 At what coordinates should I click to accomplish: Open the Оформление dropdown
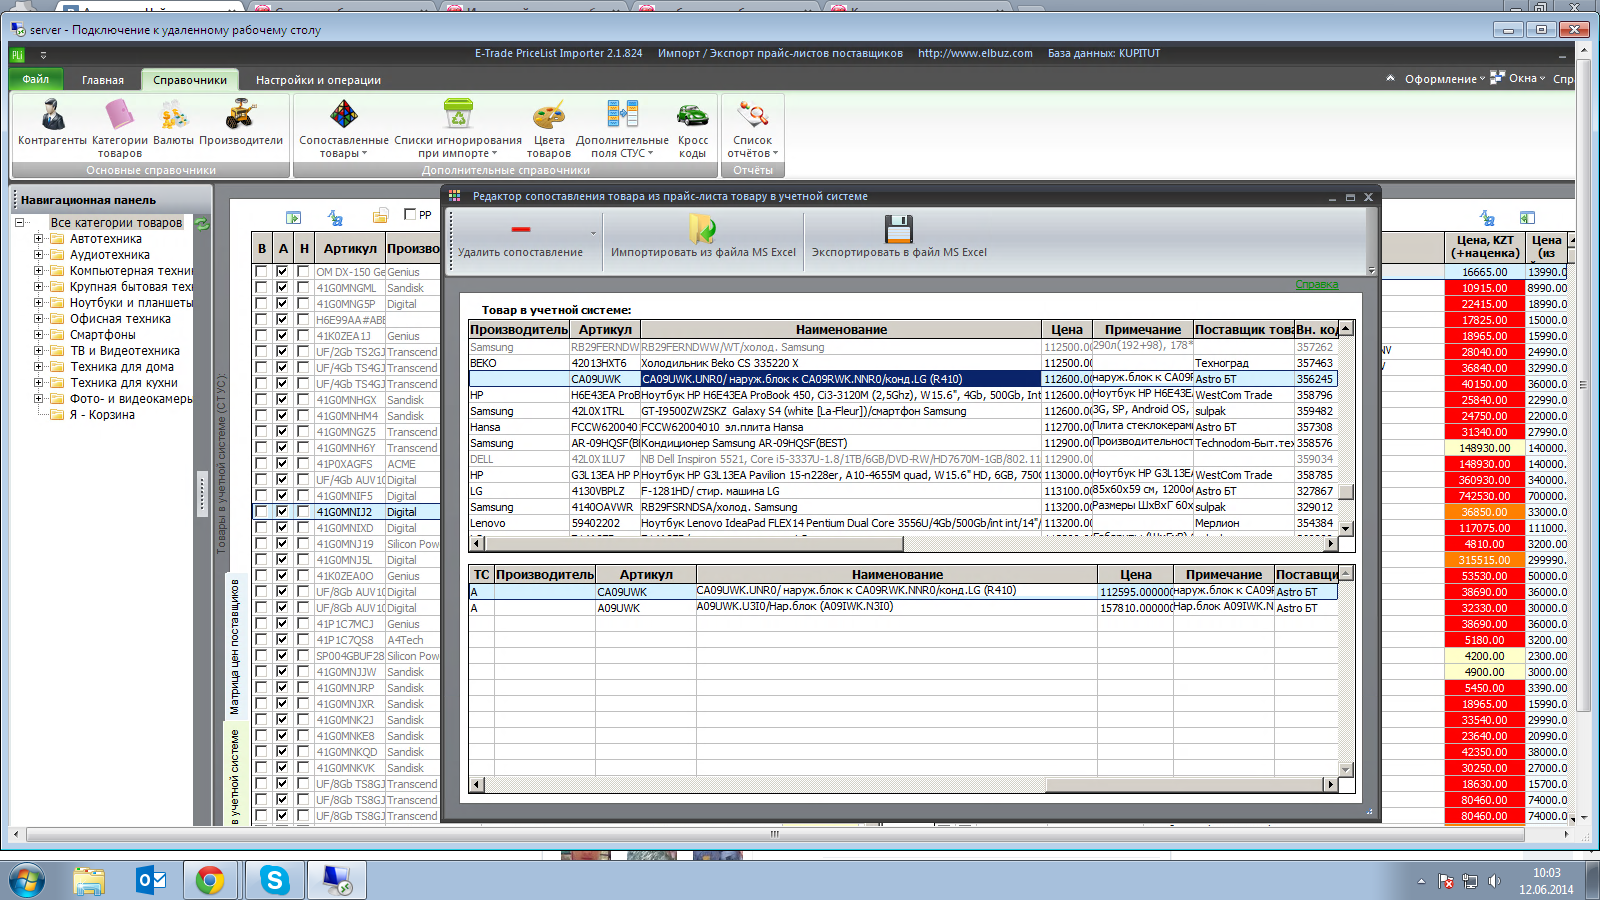click(x=1444, y=79)
